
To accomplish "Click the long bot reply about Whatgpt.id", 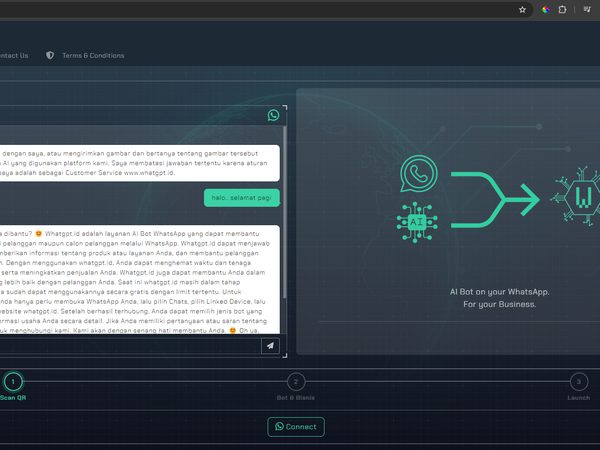I will click(140, 279).
